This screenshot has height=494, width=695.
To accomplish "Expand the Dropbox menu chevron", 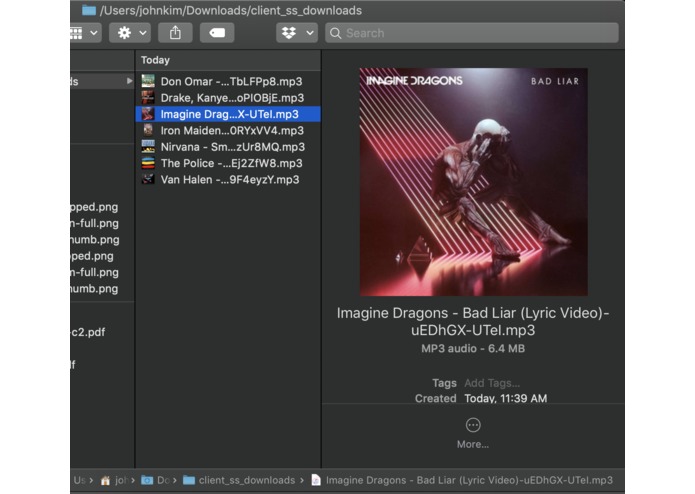I will 310,33.
